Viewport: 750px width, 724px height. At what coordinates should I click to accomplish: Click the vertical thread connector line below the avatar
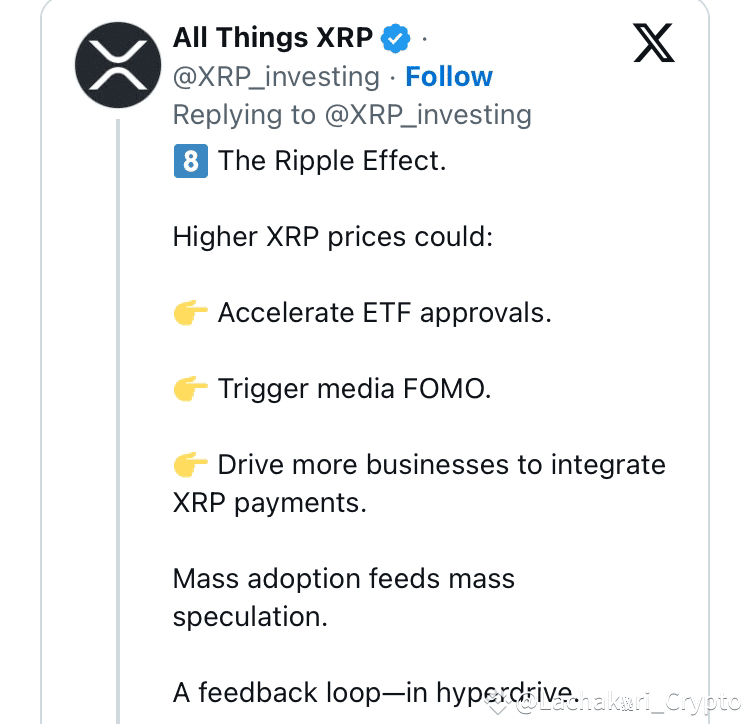click(x=118, y=421)
